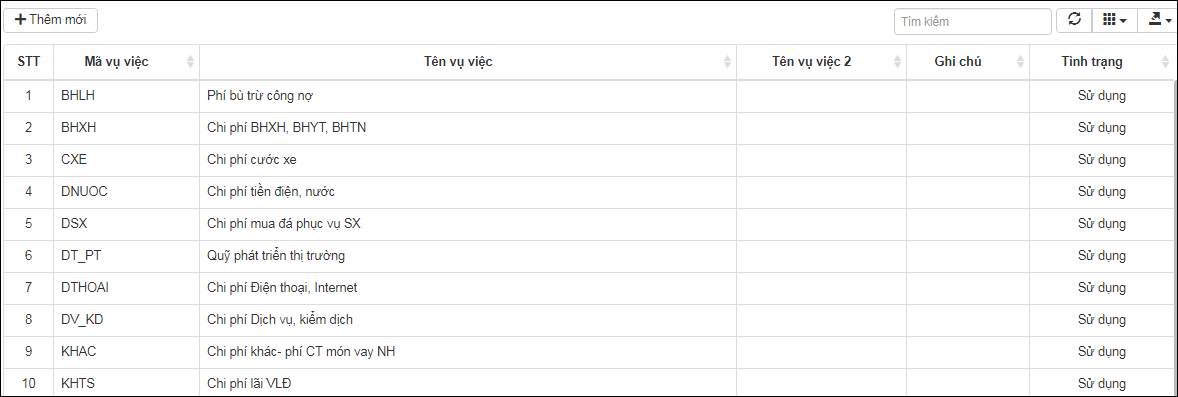The width and height of the screenshot is (1178, 397).
Task: Click Sử dụng status in KHAC row
Action: (x=1101, y=352)
